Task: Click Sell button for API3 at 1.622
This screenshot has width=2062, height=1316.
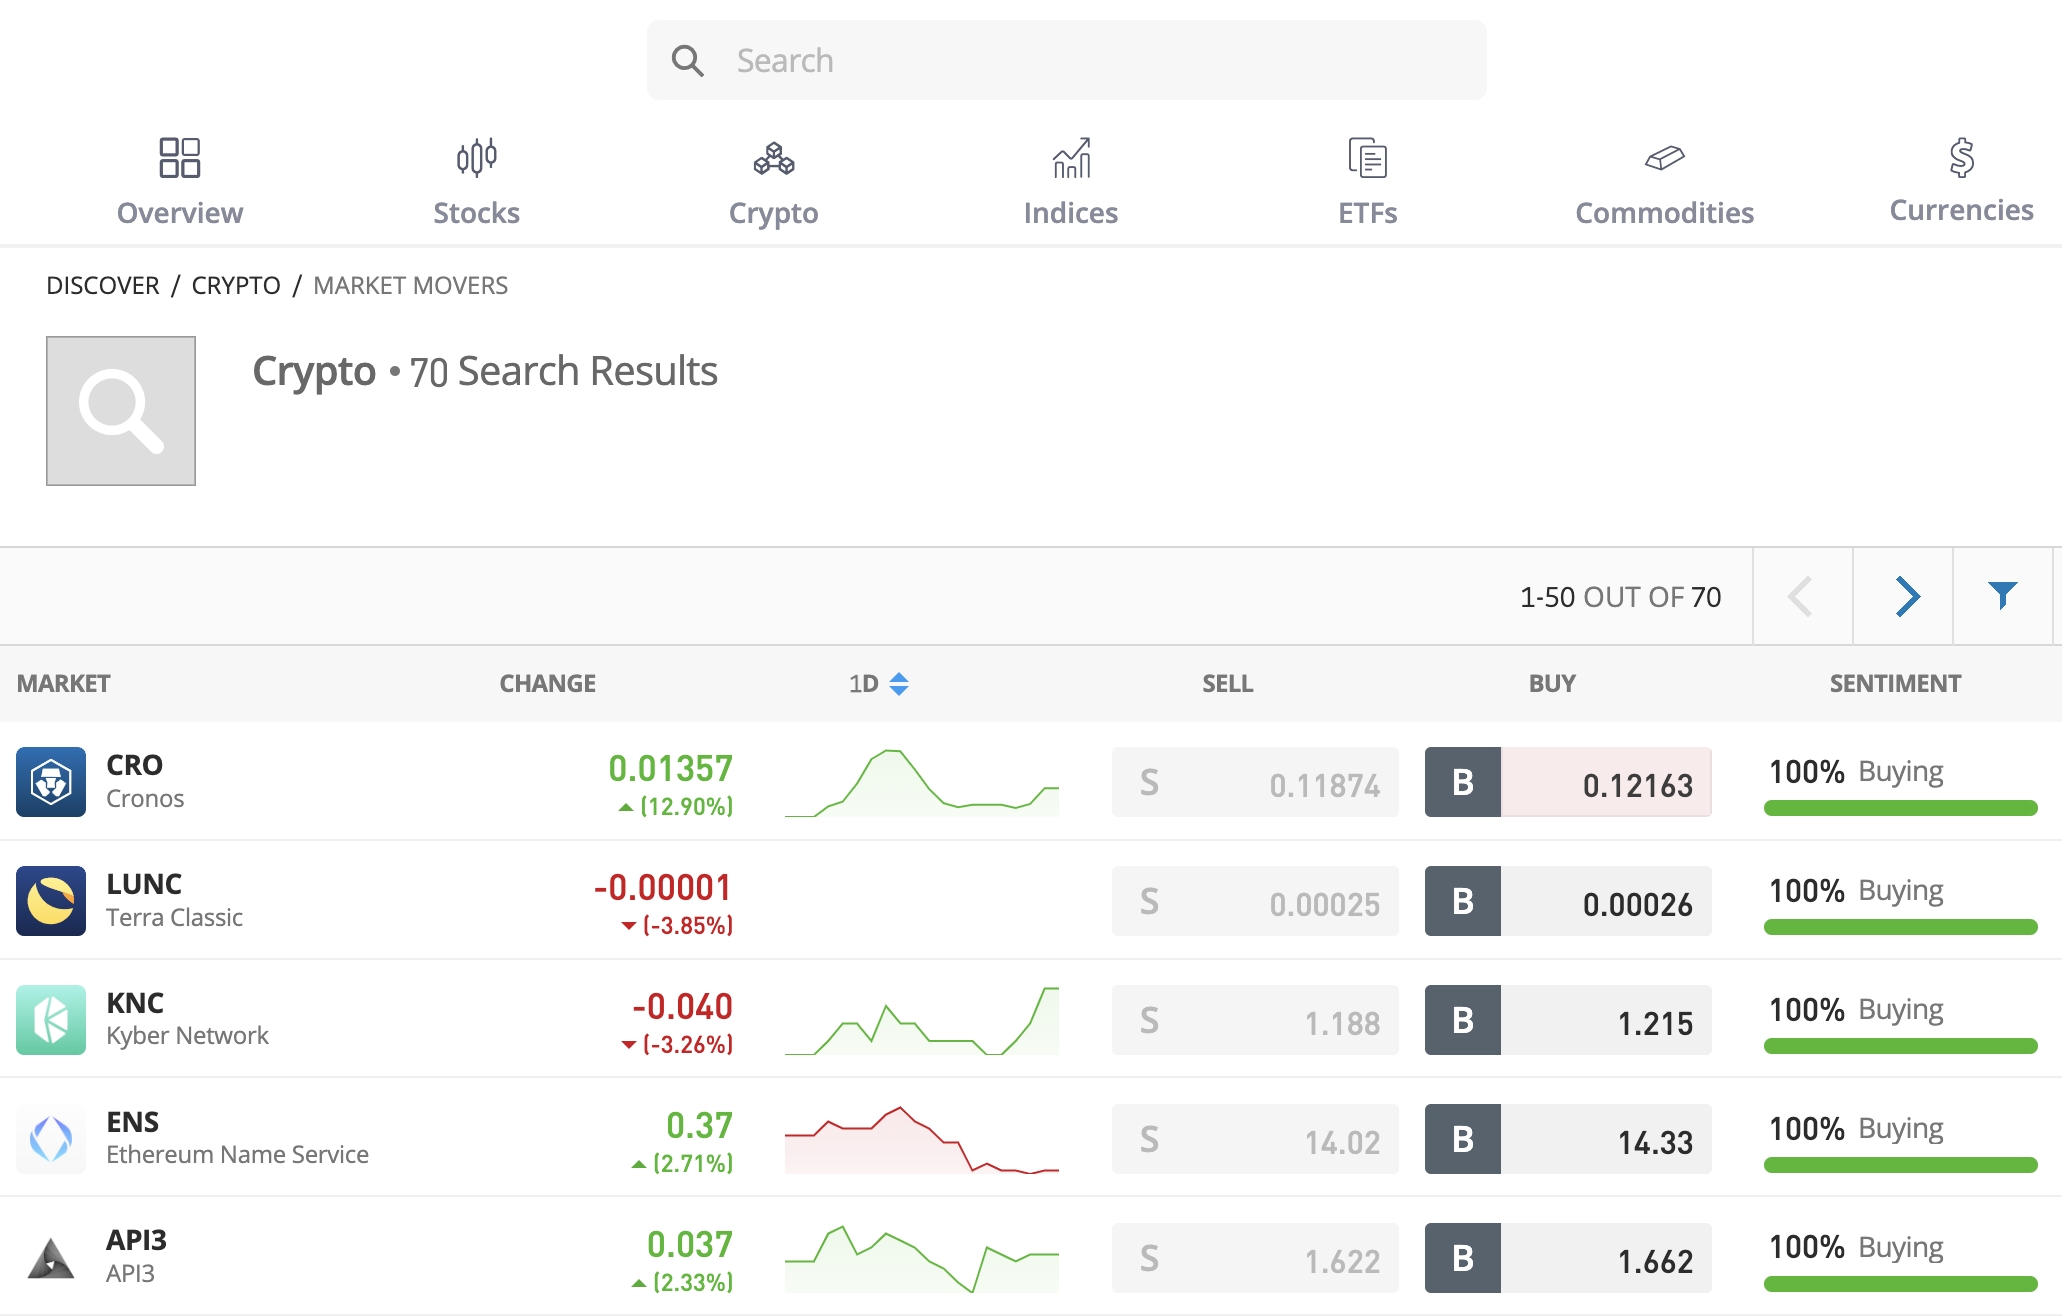Action: point(1255,1258)
